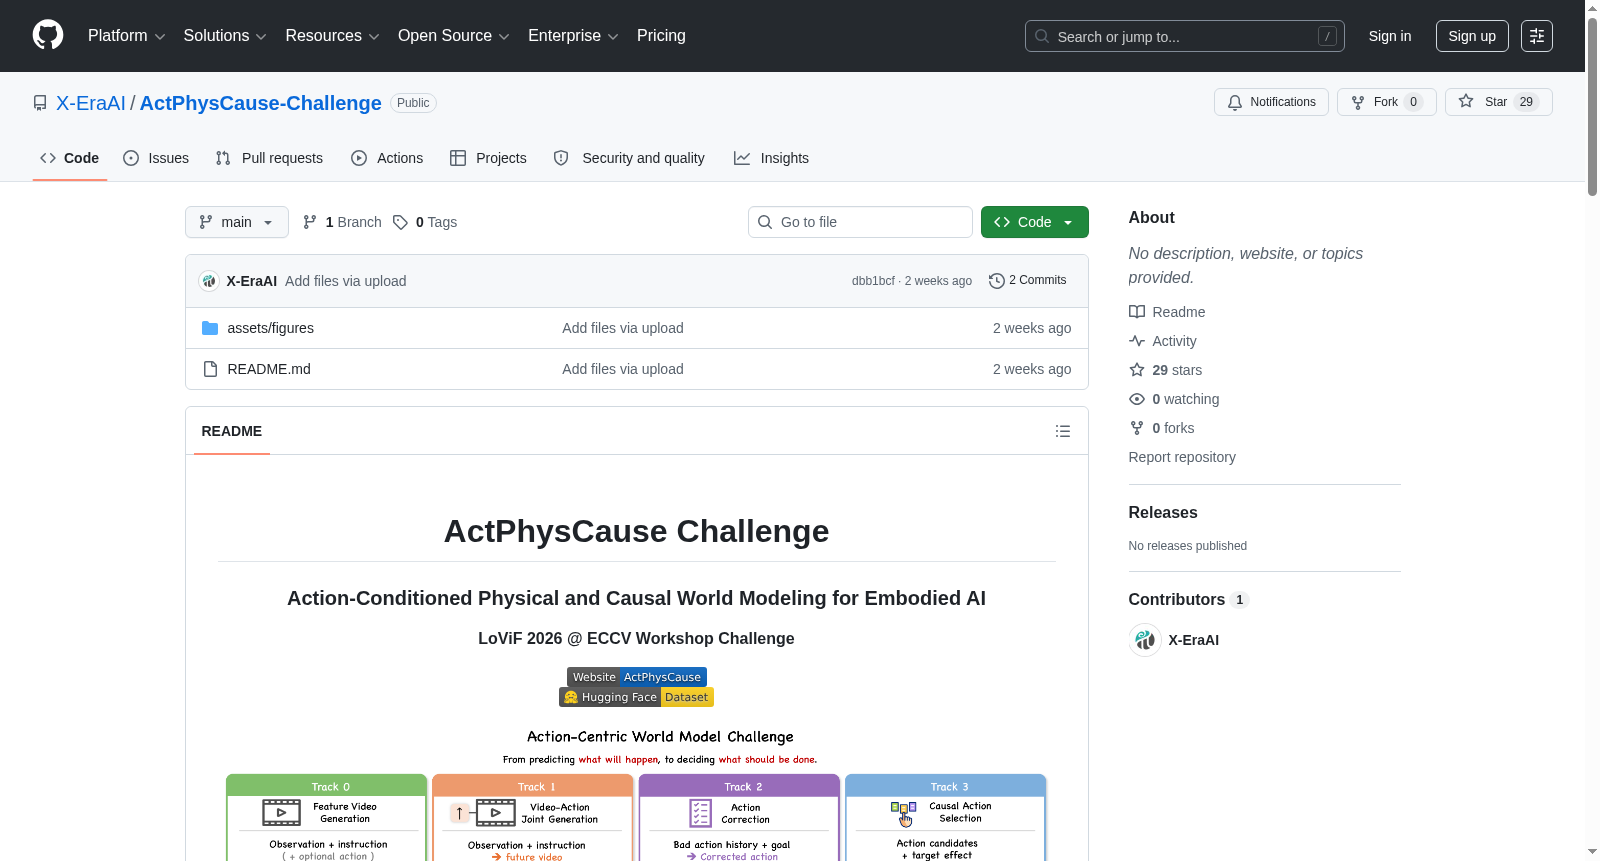This screenshot has width=1600, height=861.
Task: Fork the repository with the Fork button
Action: click(x=1386, y=102)
